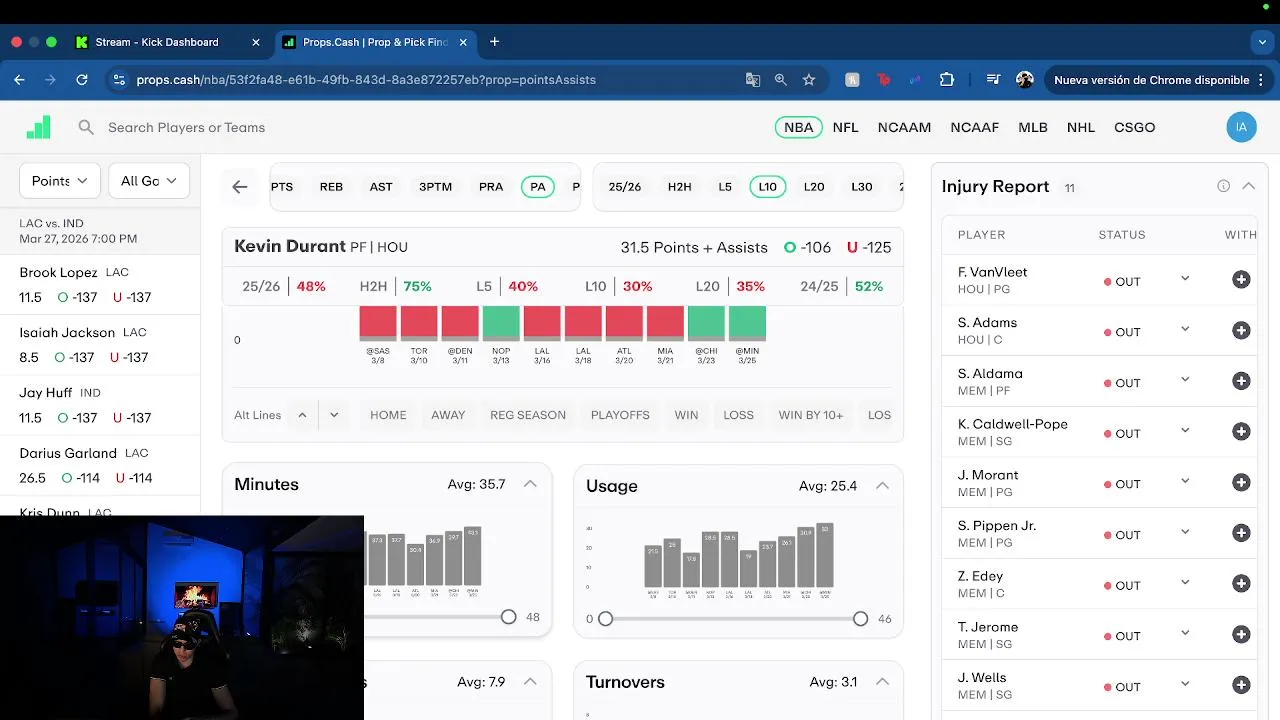Open the Injury Report info icon

(1223, 186)
